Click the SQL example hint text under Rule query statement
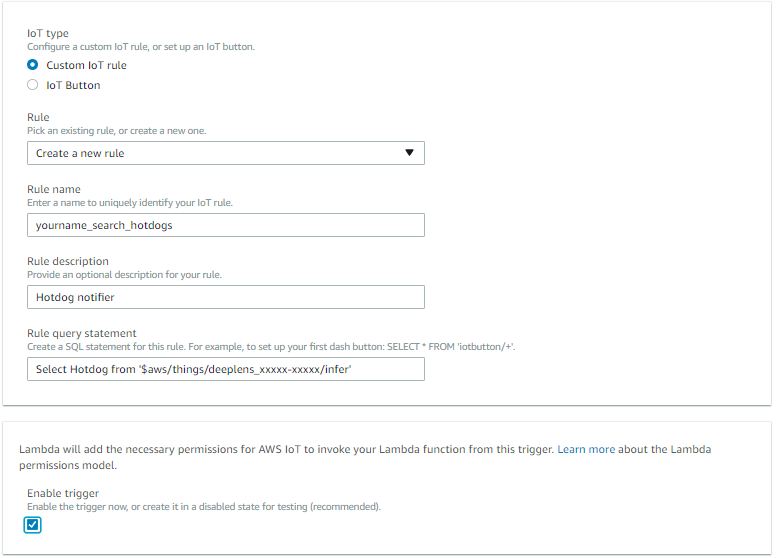This screenshot has height=558, width=778. [x=271, y=347]
